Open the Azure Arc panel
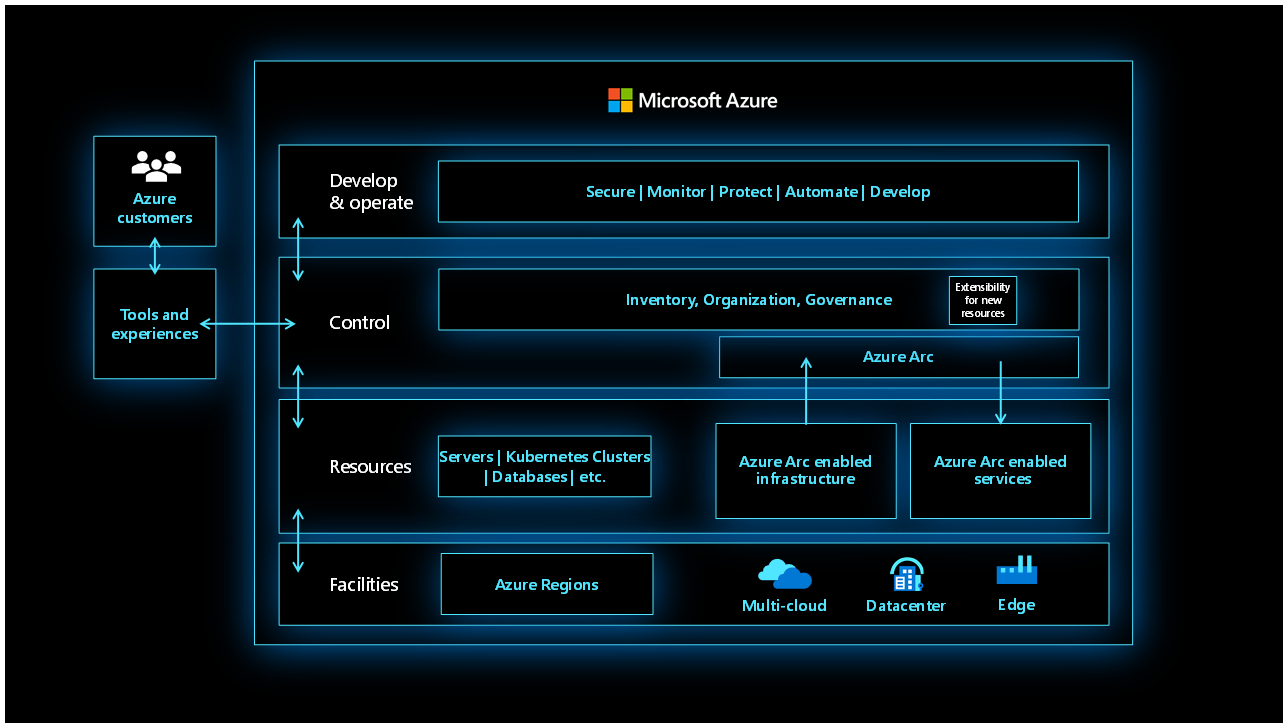Screen dimensions: 1288x728 898,356
